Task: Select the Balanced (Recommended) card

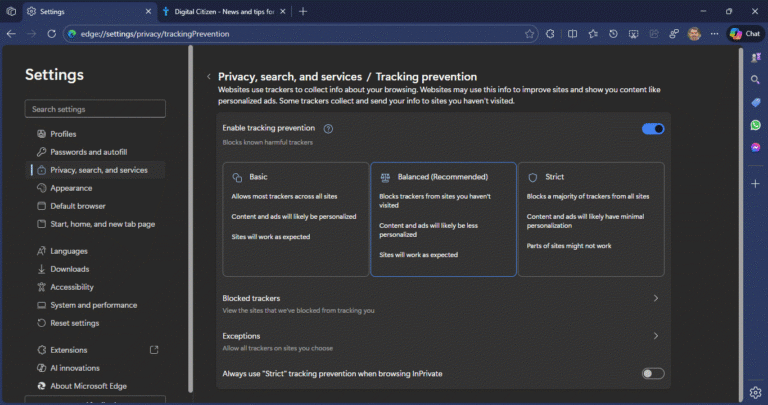Action: coord(443,219)
